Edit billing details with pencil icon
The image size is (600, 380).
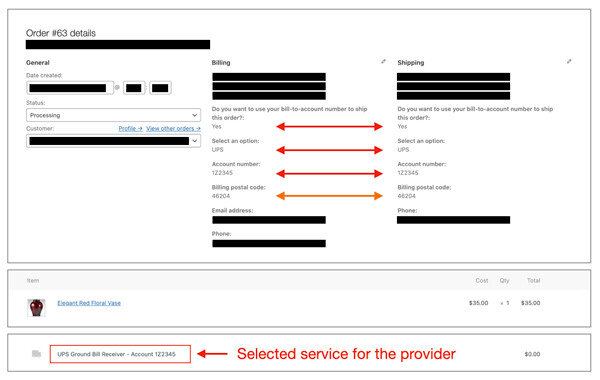[x=383, y=61]
